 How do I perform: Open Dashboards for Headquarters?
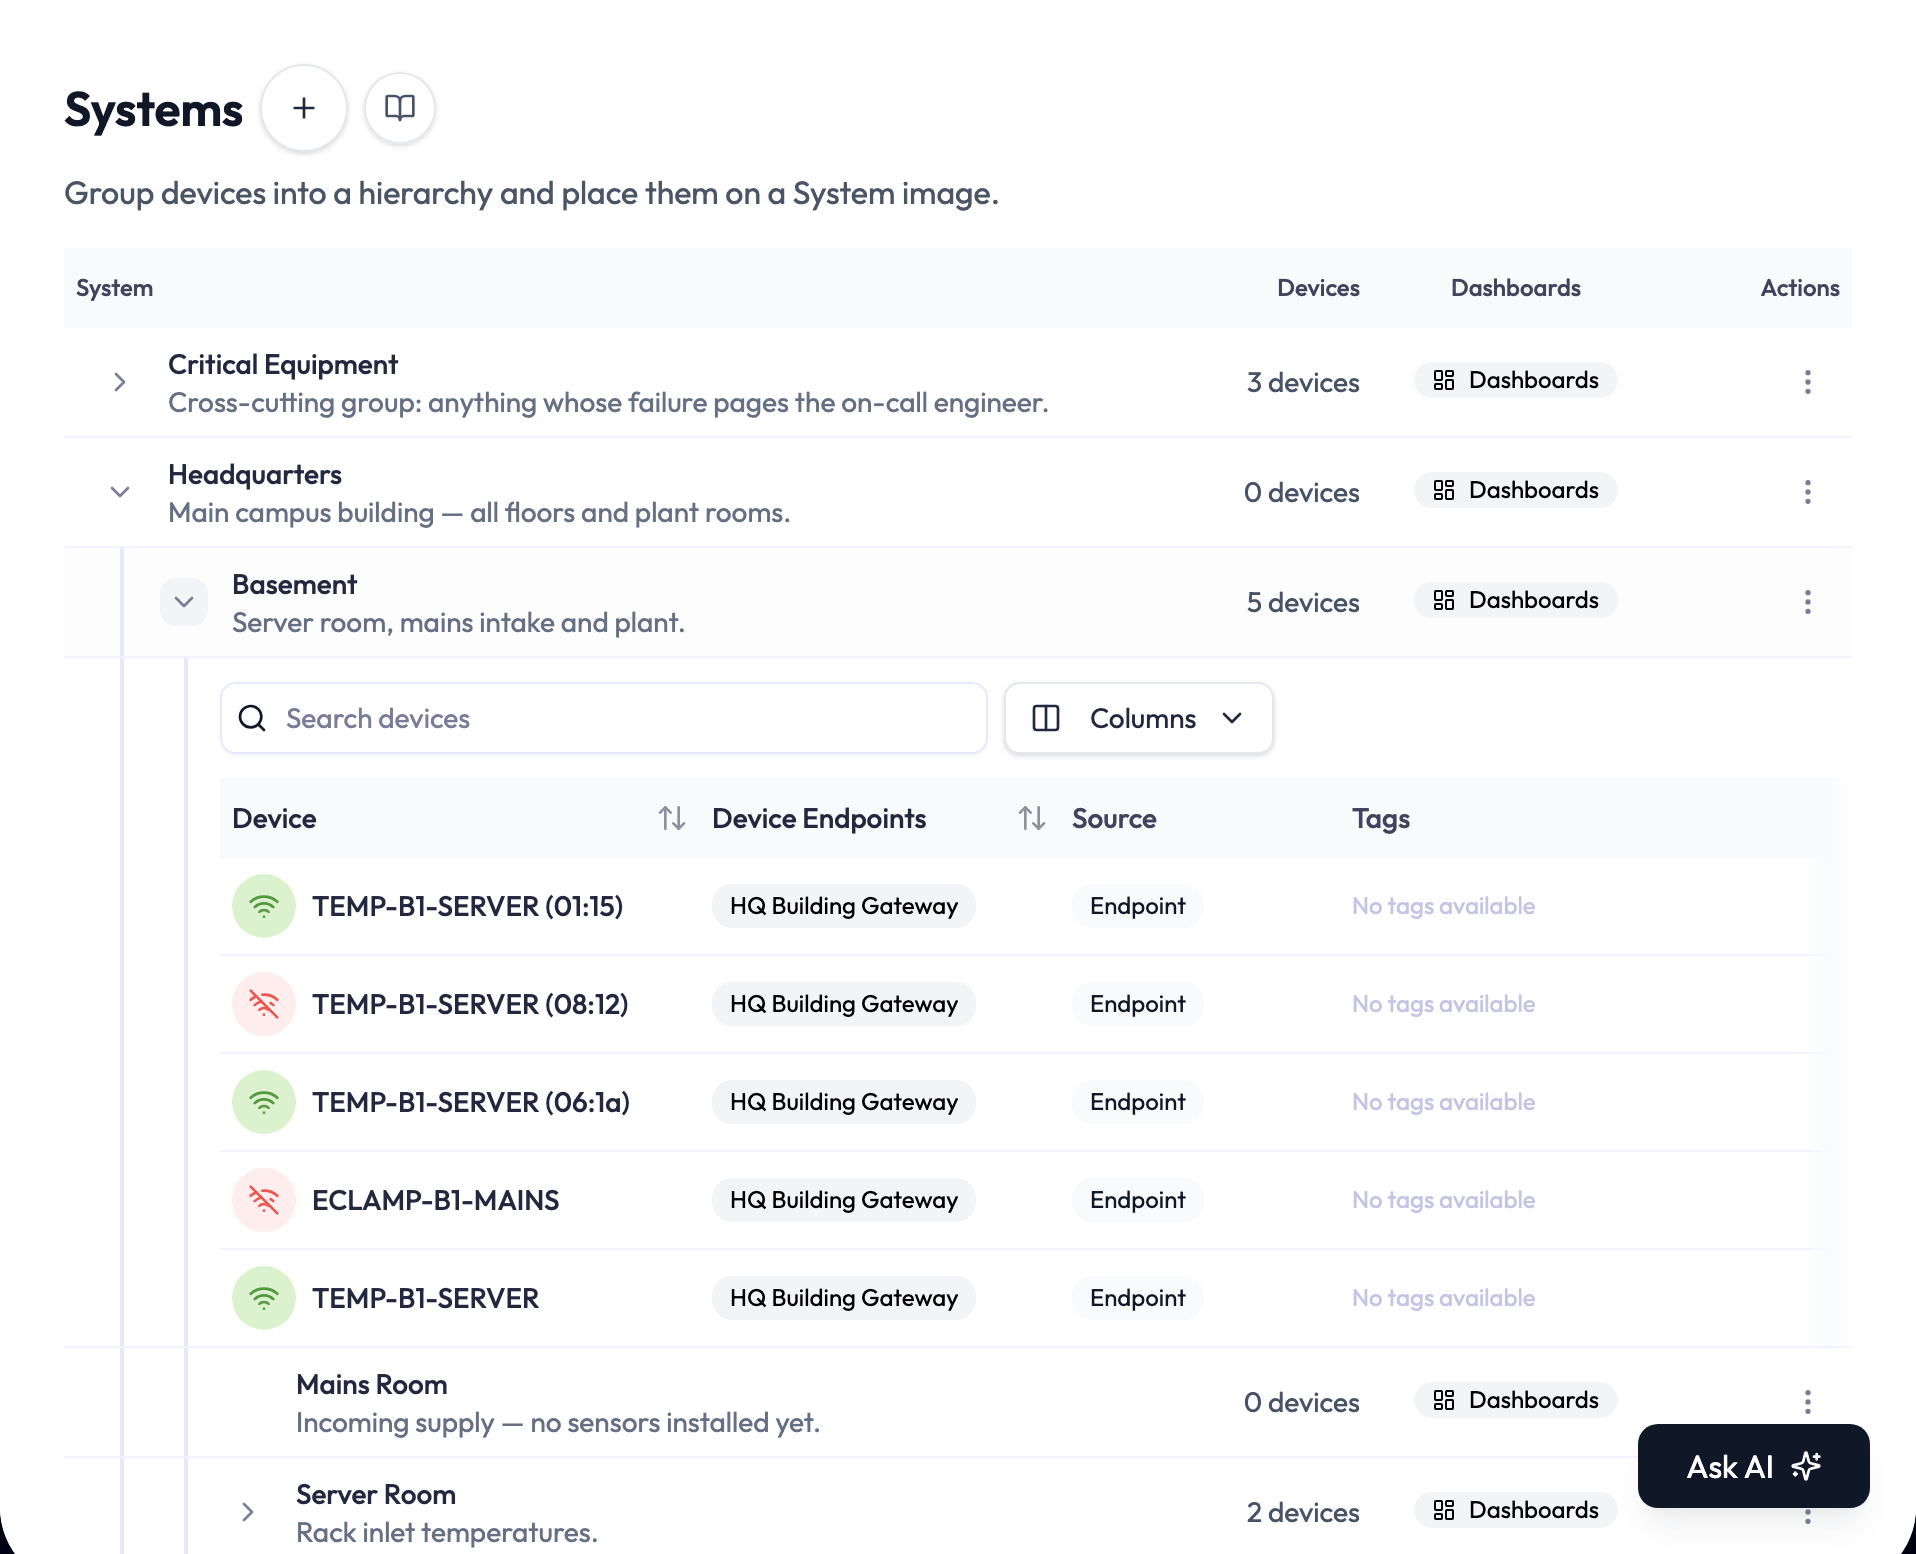pyautogui.click(x=1515, y=490)
